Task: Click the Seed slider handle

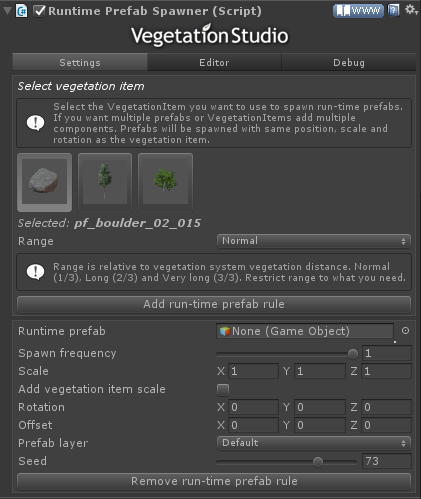Action: [318, 462]
